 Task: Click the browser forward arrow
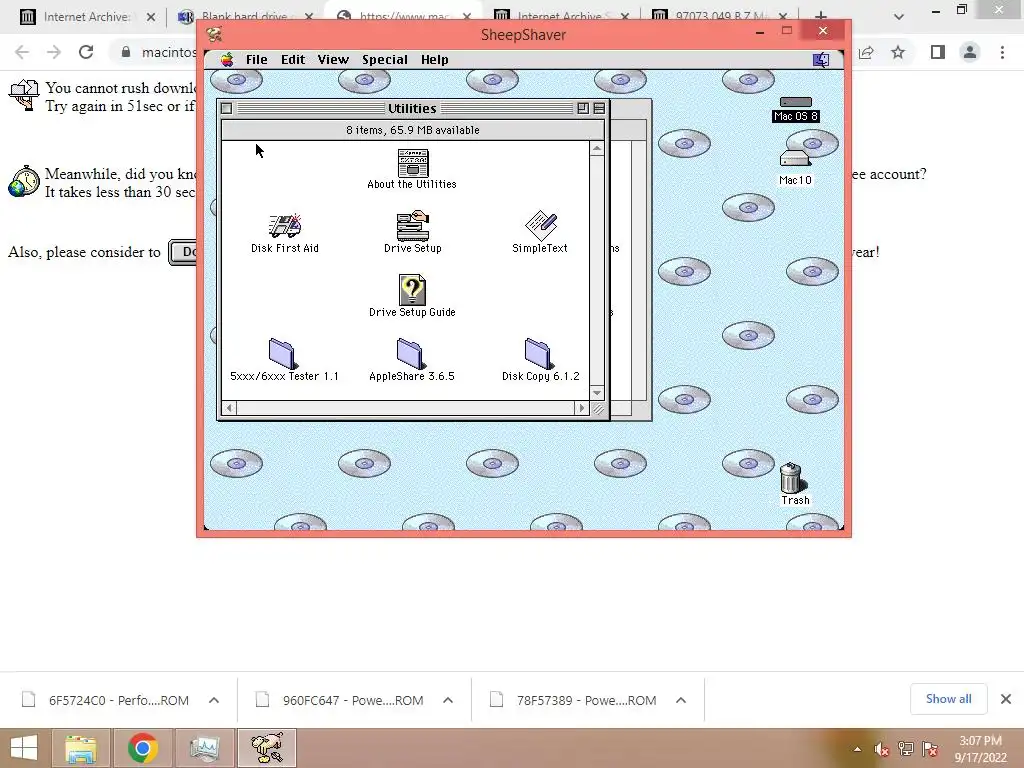[x=54, y=52]
